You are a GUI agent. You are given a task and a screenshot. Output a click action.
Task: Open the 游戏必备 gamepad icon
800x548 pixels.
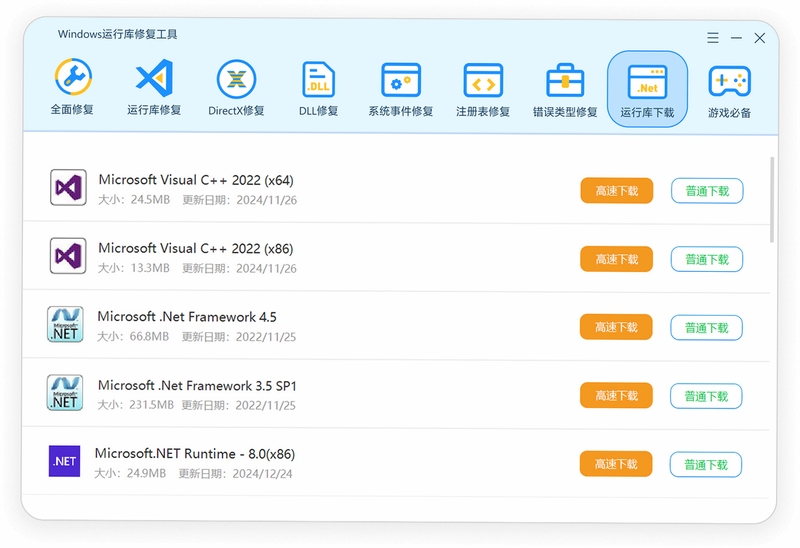click(729, 91)
